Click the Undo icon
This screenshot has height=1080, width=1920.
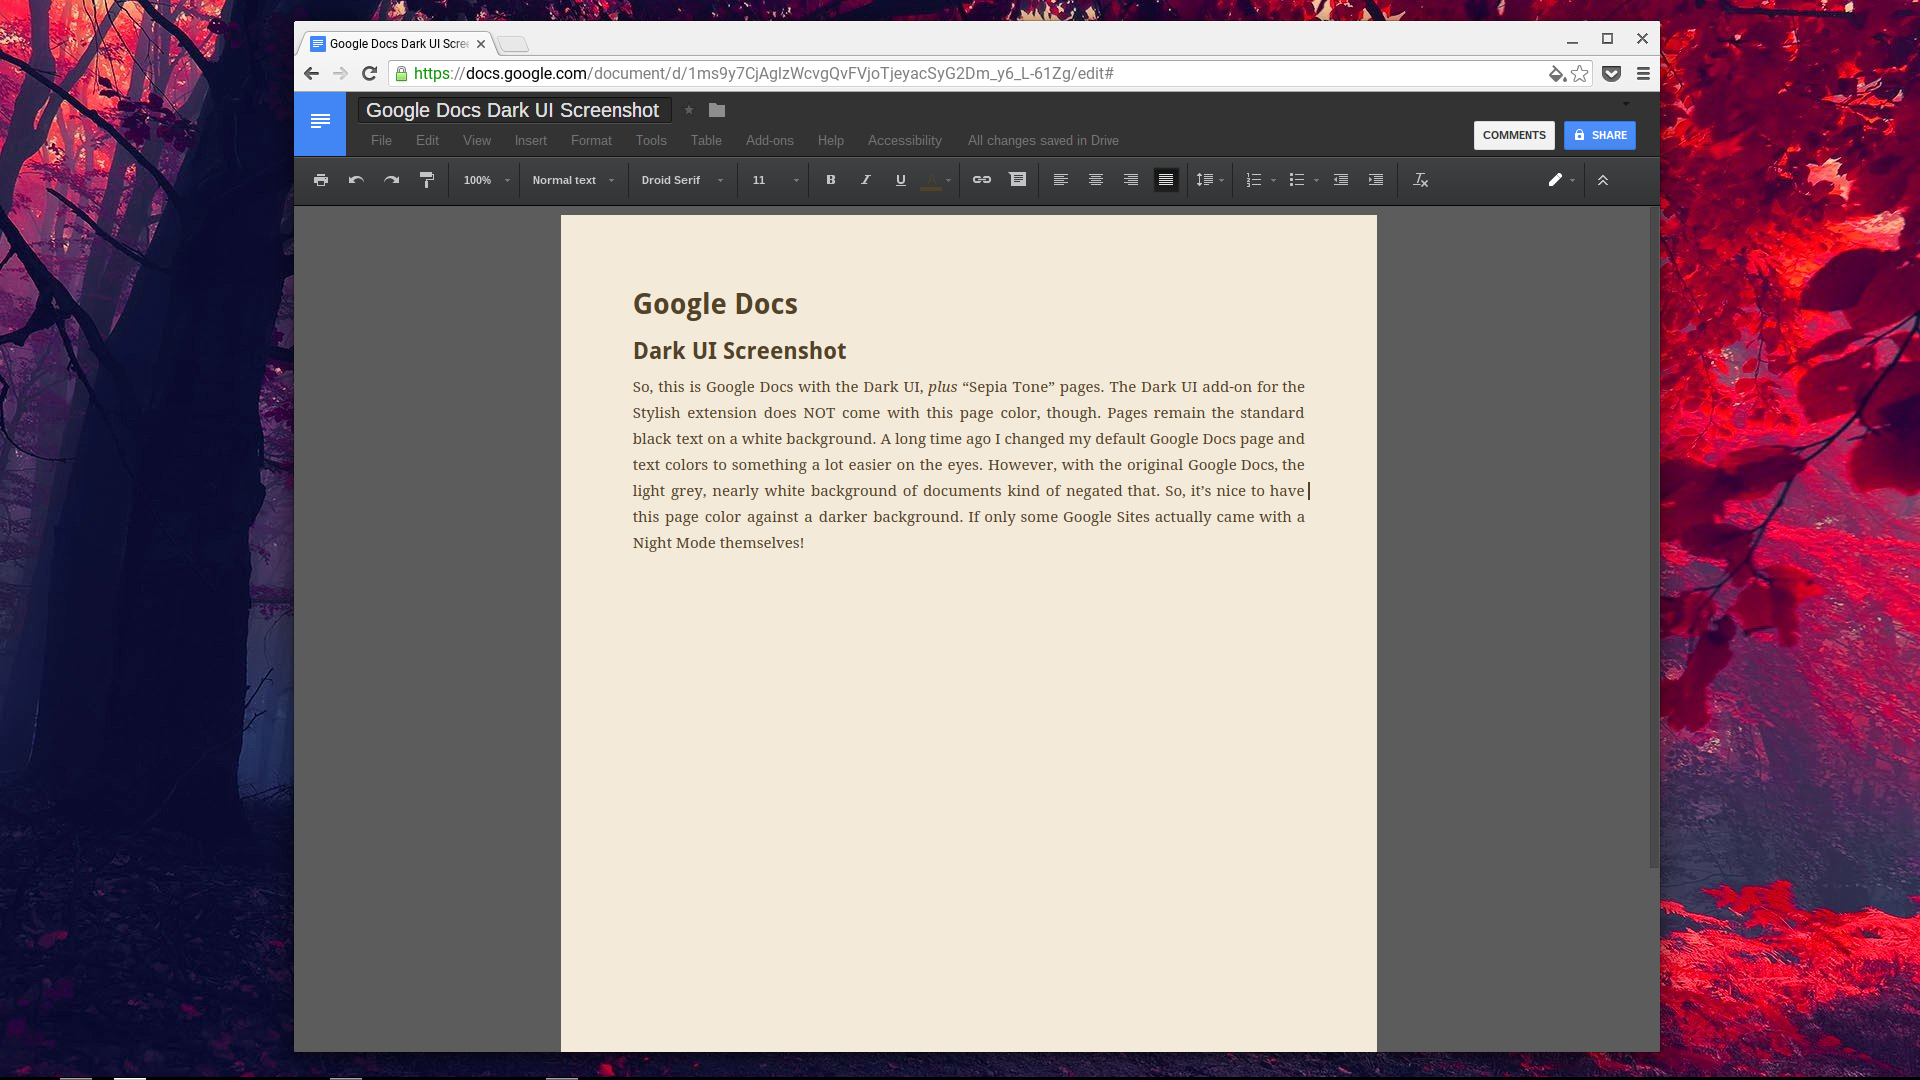tap(356, 180)
